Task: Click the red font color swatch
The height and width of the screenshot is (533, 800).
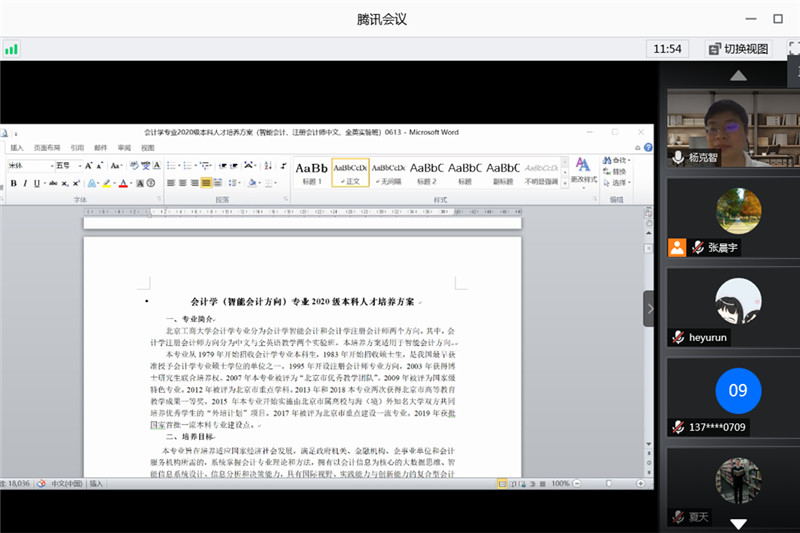Action: (x=124, y=183)
